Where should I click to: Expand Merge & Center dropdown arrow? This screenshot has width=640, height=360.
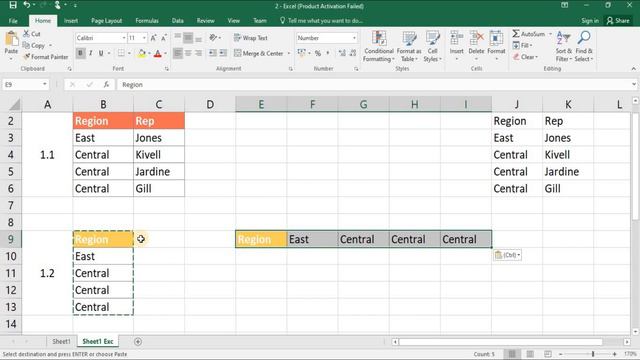(x=289, y=53)
